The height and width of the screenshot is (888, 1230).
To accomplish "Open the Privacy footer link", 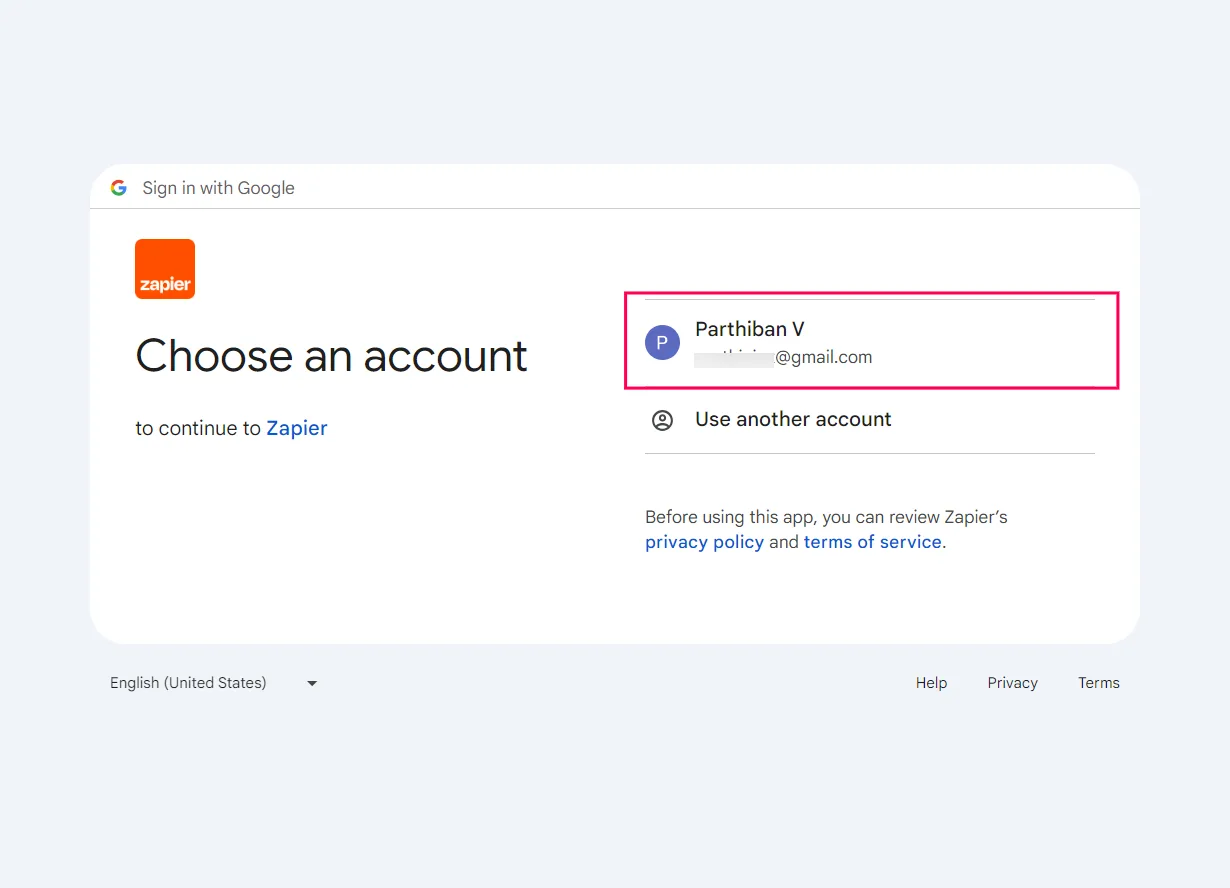I will point(1012,683).
